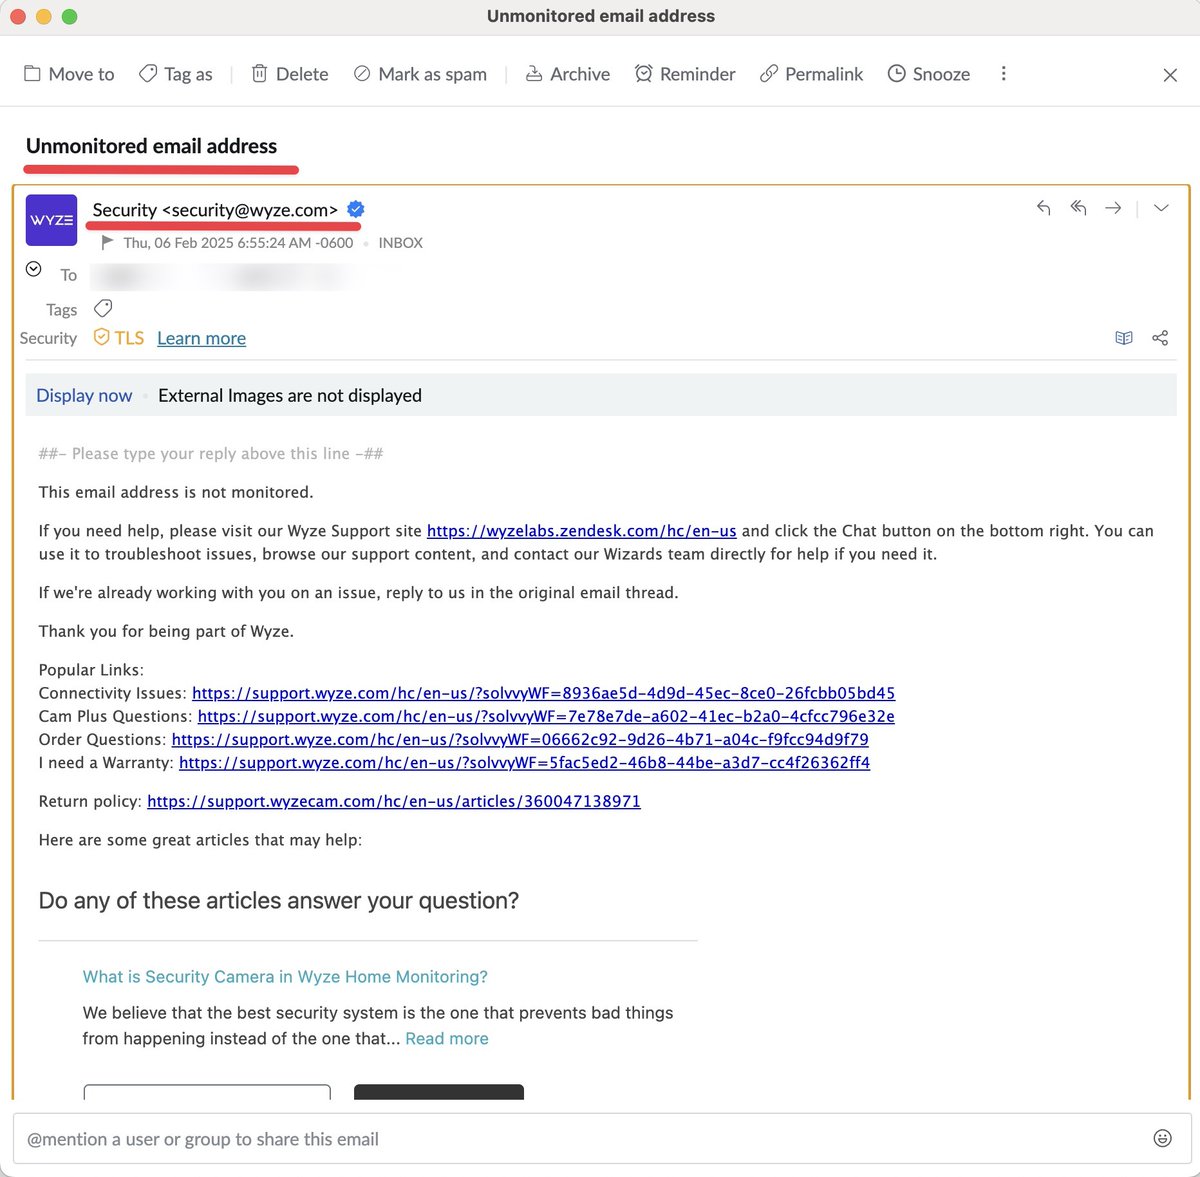
Task: Click the INBOX folder label
Action: pos(400,243)
